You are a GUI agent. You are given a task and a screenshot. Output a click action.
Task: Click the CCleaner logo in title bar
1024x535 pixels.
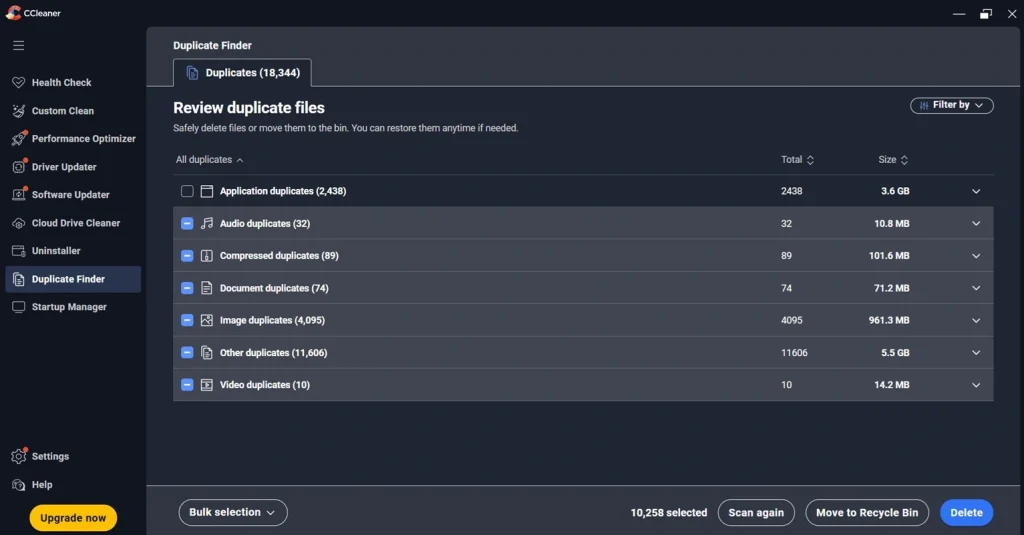click(13, 12)
